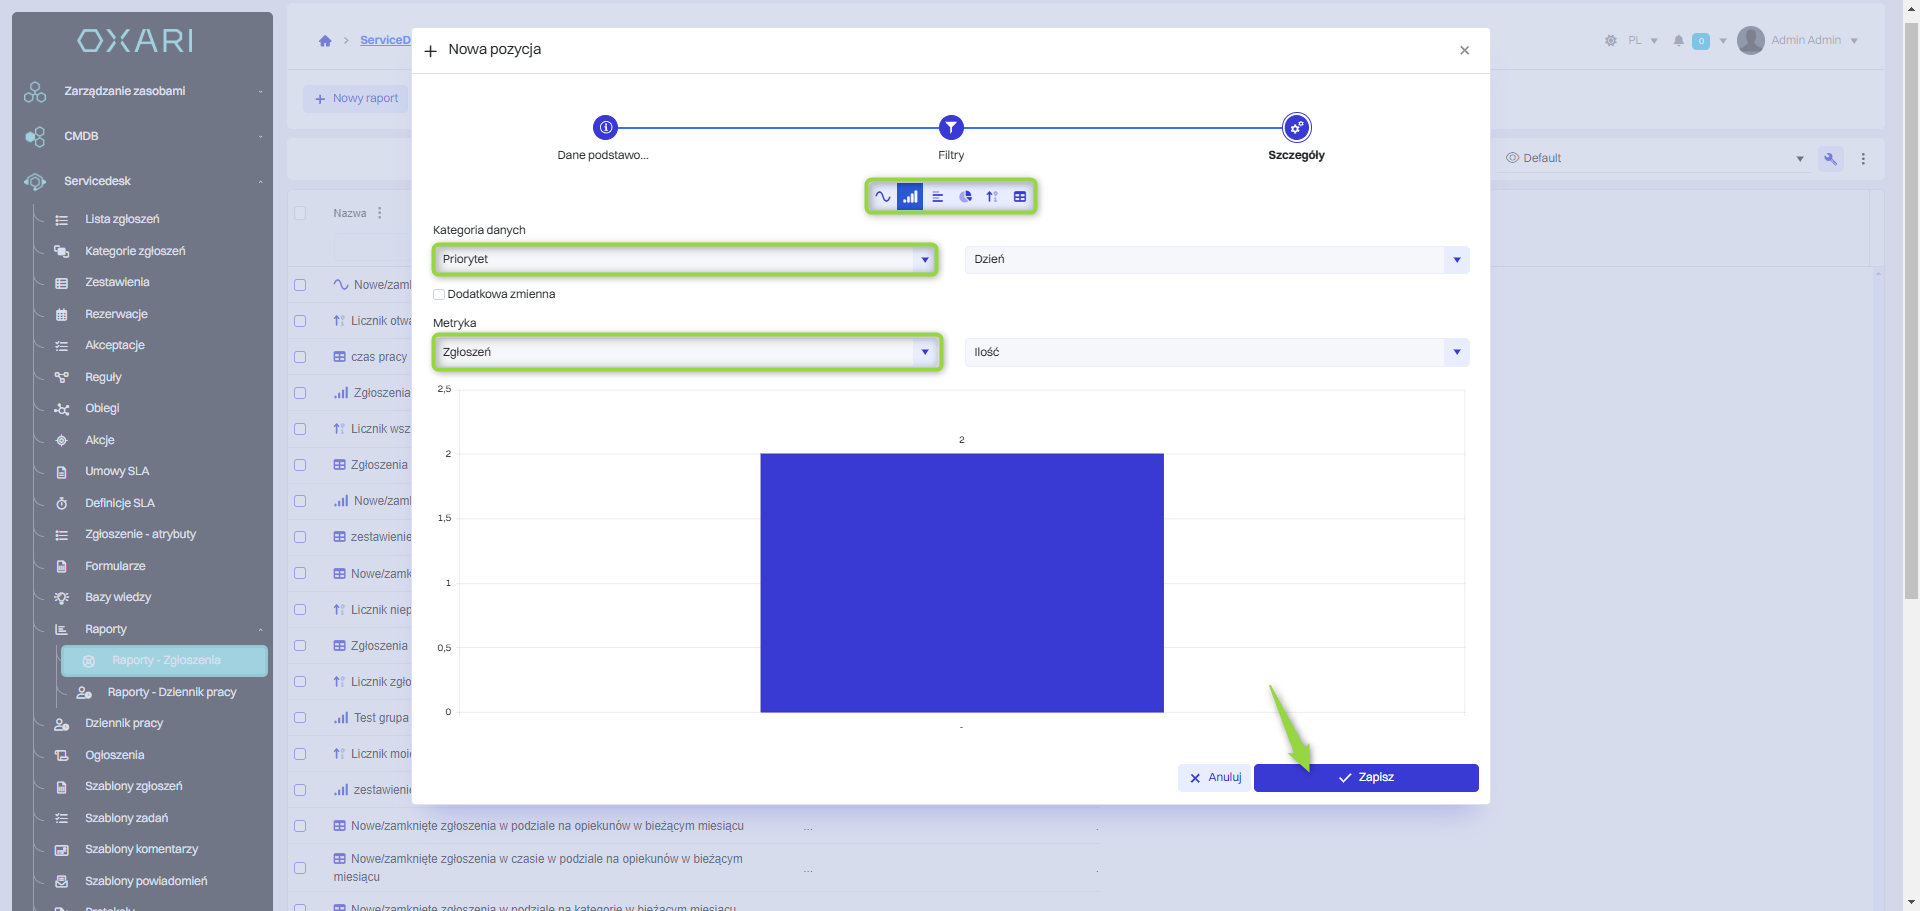
Task: Open Akceptacje in sidebar
Action: (115, 346)
